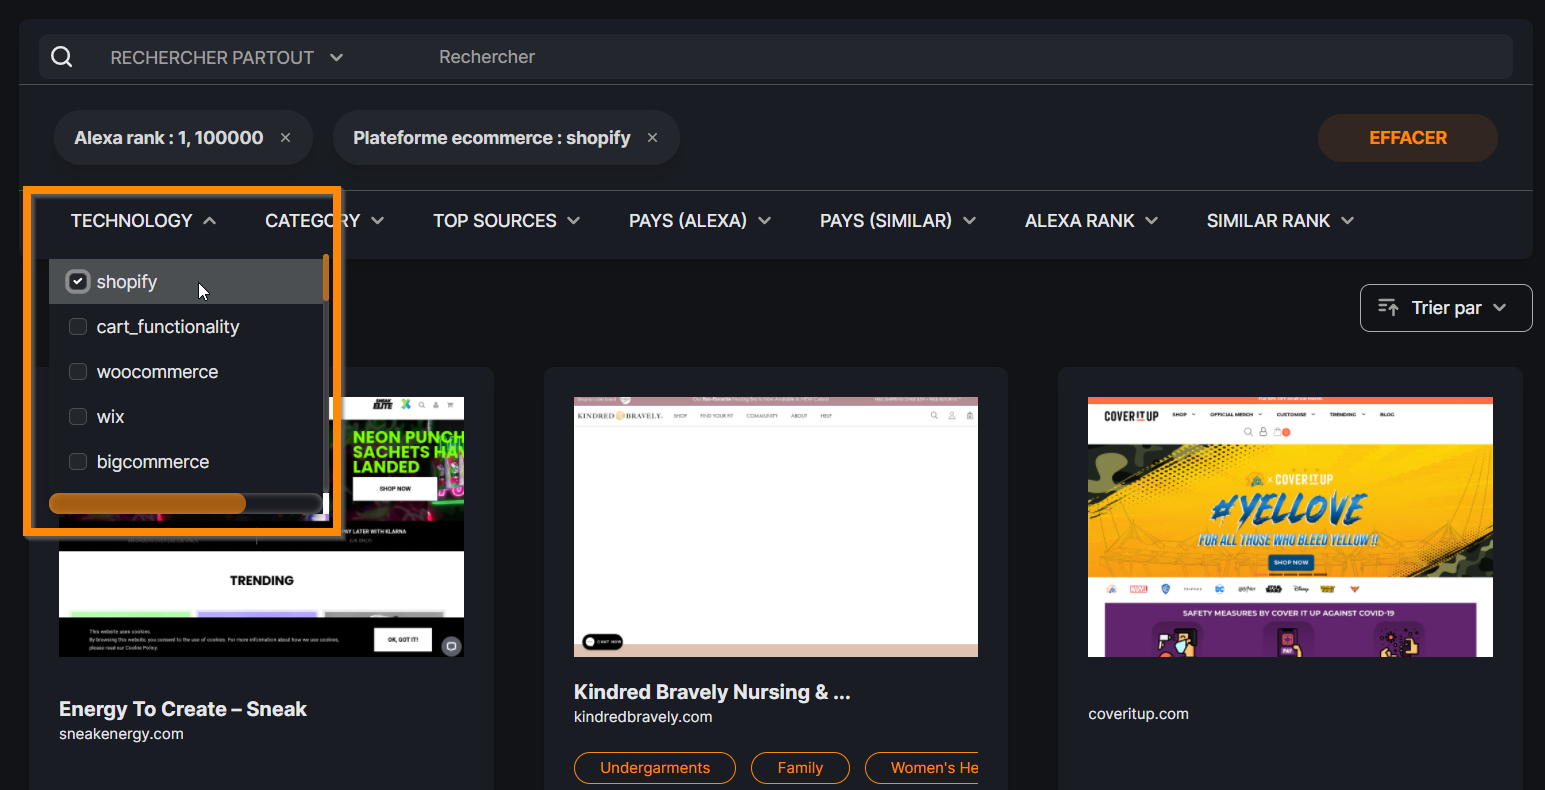1545x790 pixels.
Task: Click the Kindred Bravely Nursing title
Action: [712, 692]
